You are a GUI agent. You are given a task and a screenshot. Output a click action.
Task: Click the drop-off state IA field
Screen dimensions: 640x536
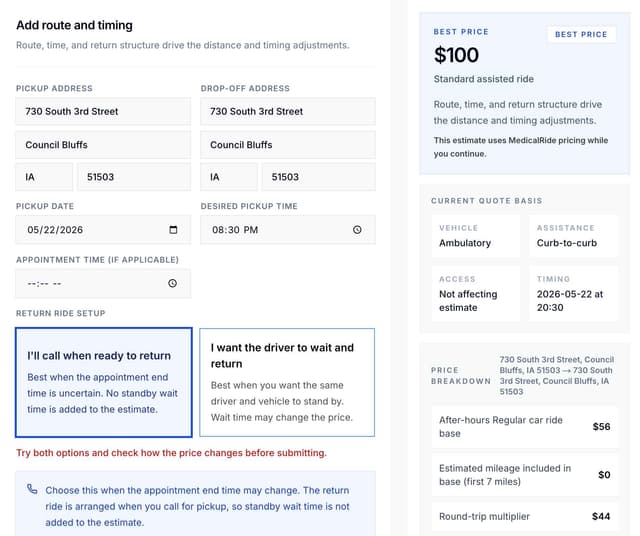coord(229,177)
